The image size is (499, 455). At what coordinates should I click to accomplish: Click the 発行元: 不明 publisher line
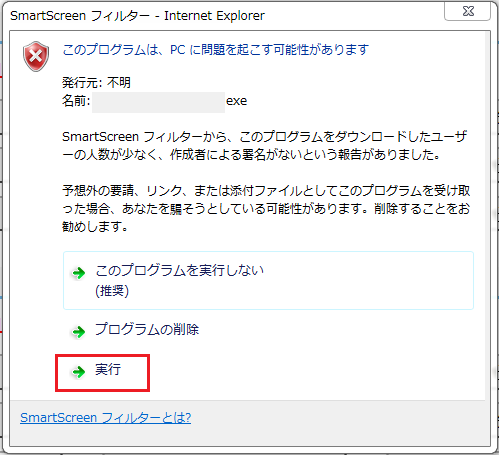click(x=96, y=82)
